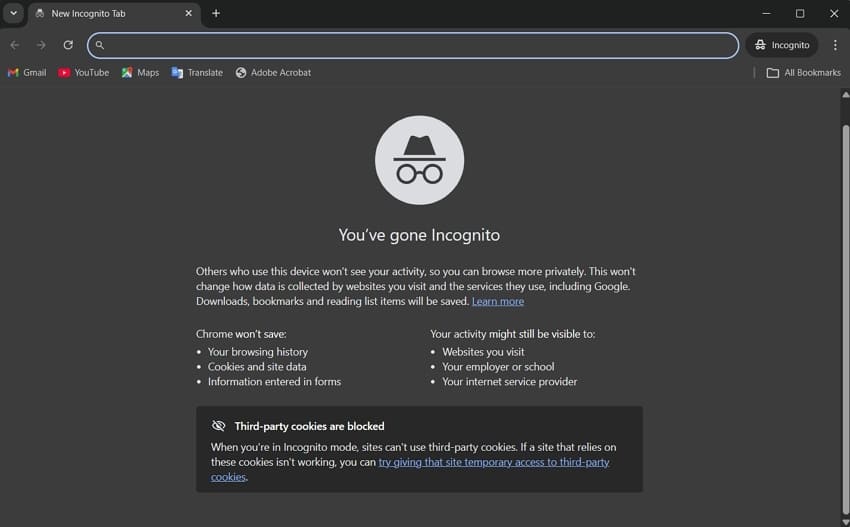
Task: Click "Websites you visit" list item
Action: 483,352
